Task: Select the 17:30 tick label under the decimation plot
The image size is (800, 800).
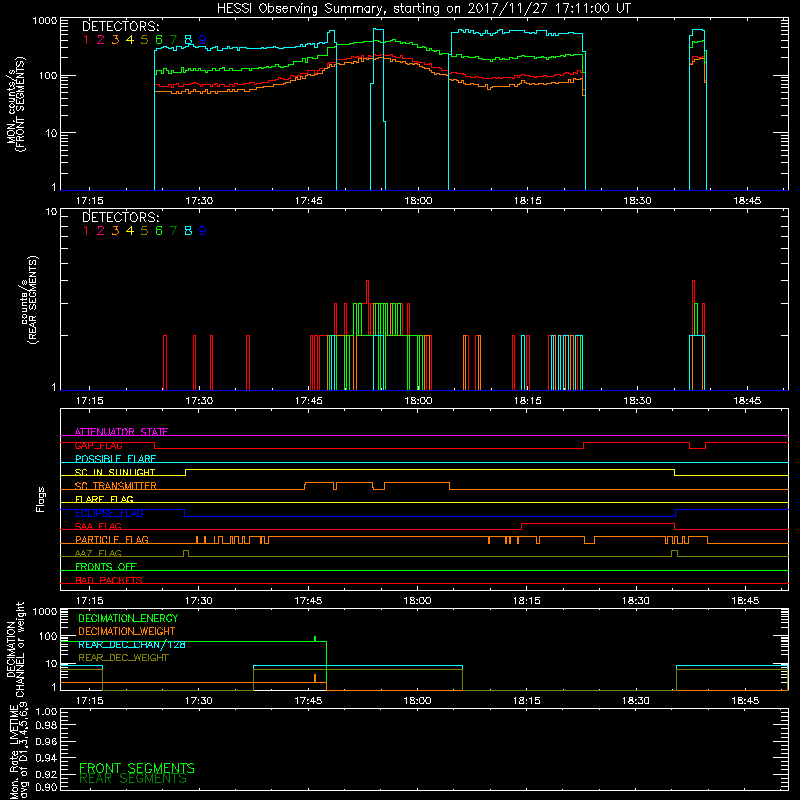Action: point(198,701)
